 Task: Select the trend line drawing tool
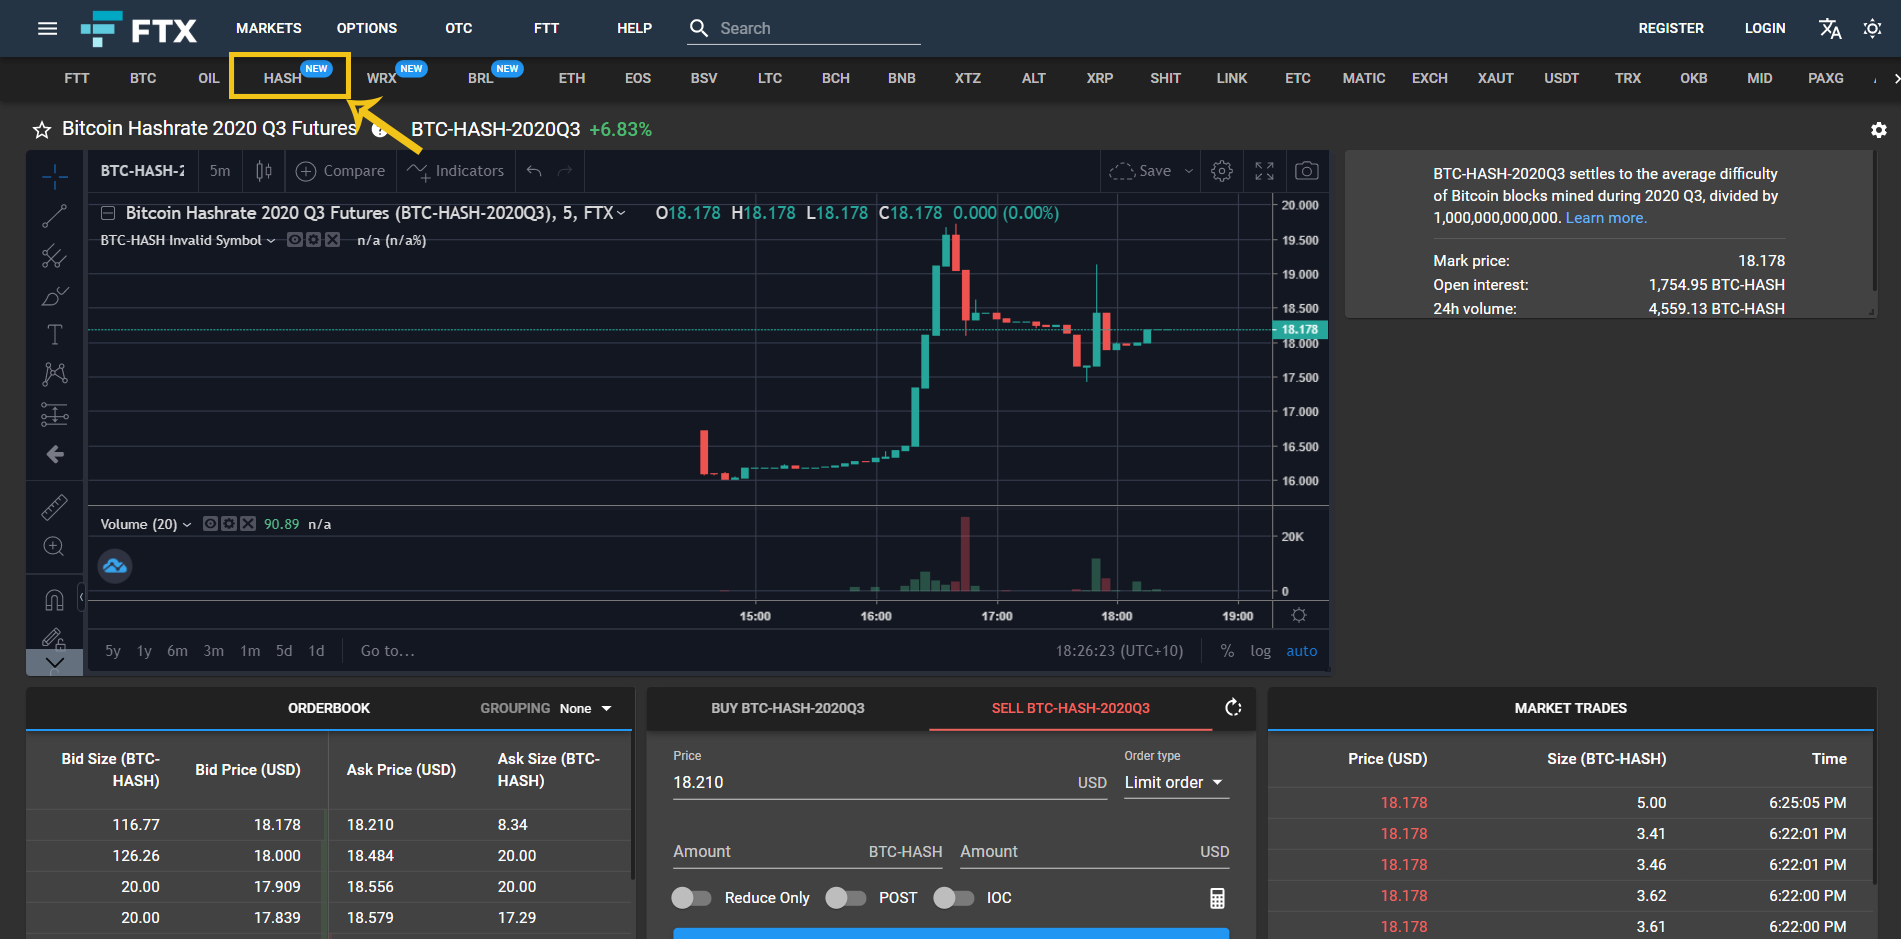[x=54, y=215]
